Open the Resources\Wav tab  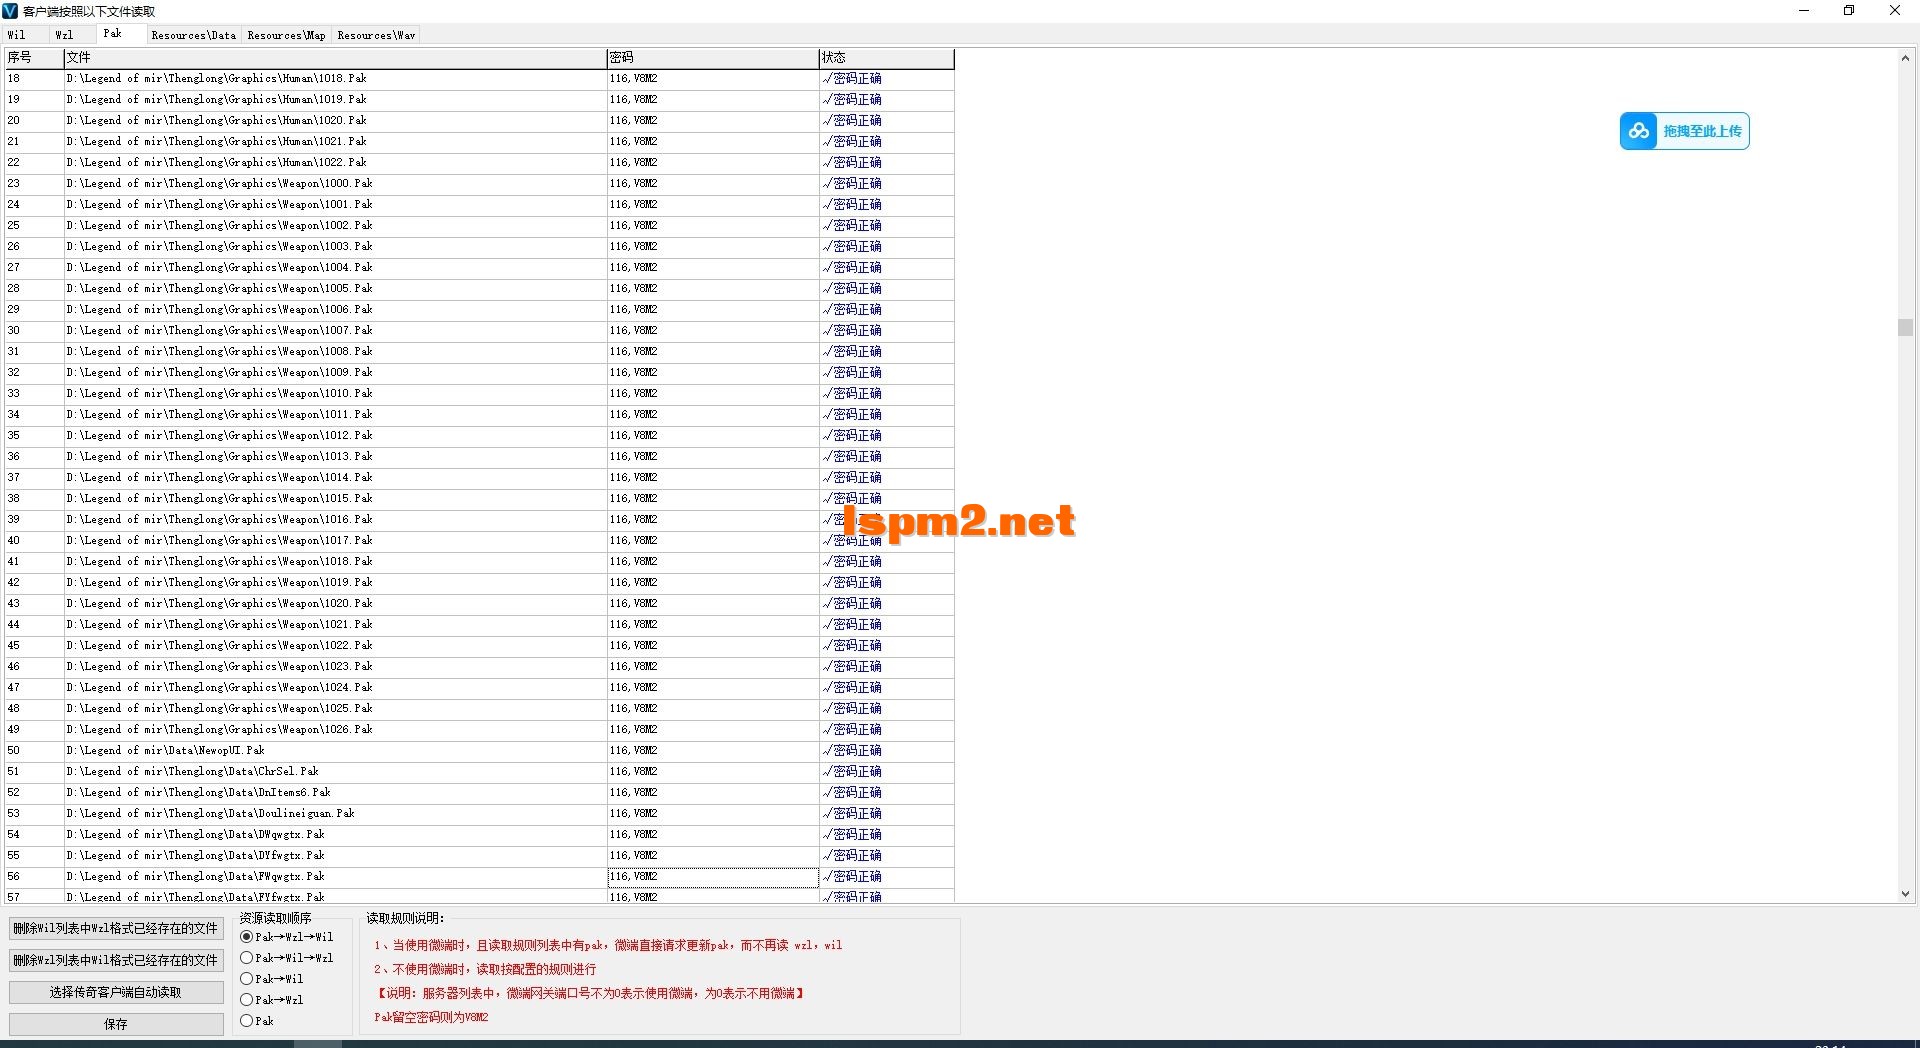[376, 35]
